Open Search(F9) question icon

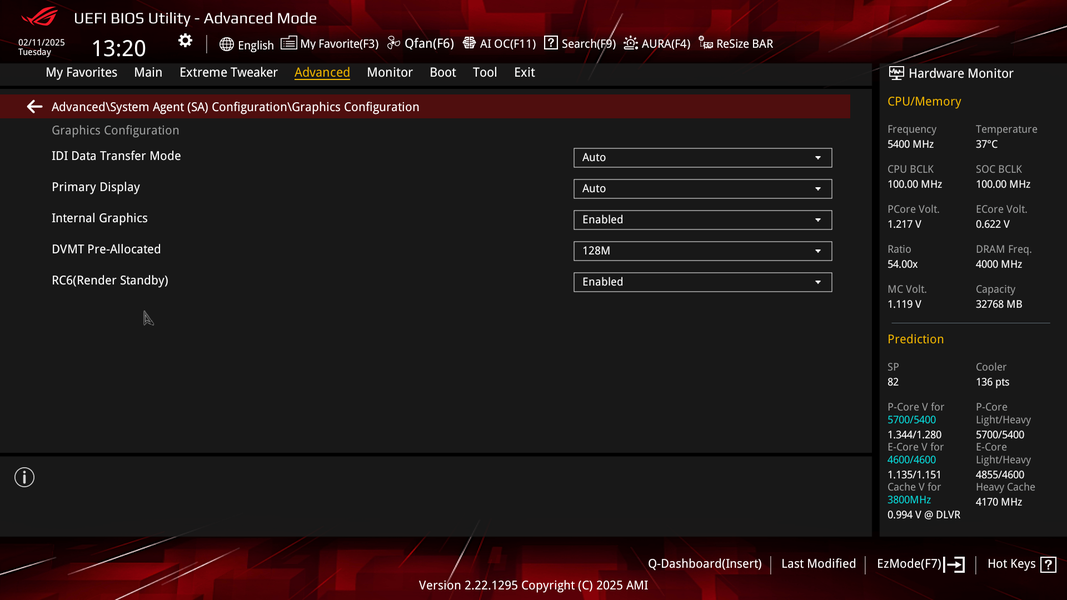tap(551, 43)
